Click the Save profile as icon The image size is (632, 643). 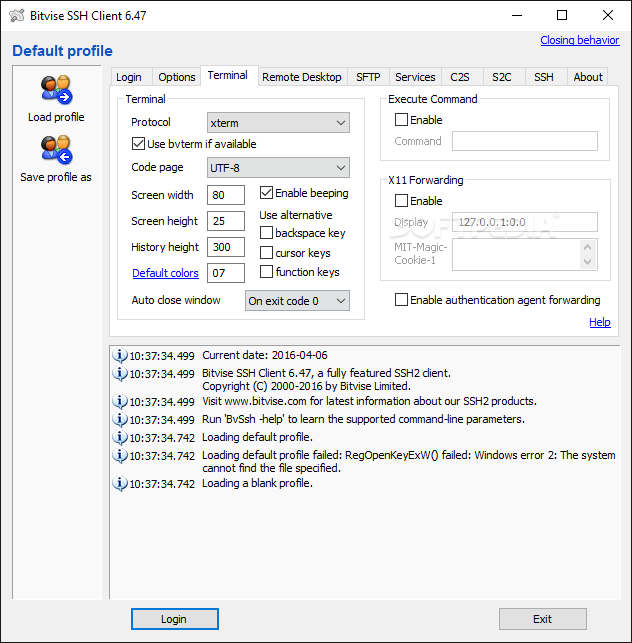[x=56, y=149]
